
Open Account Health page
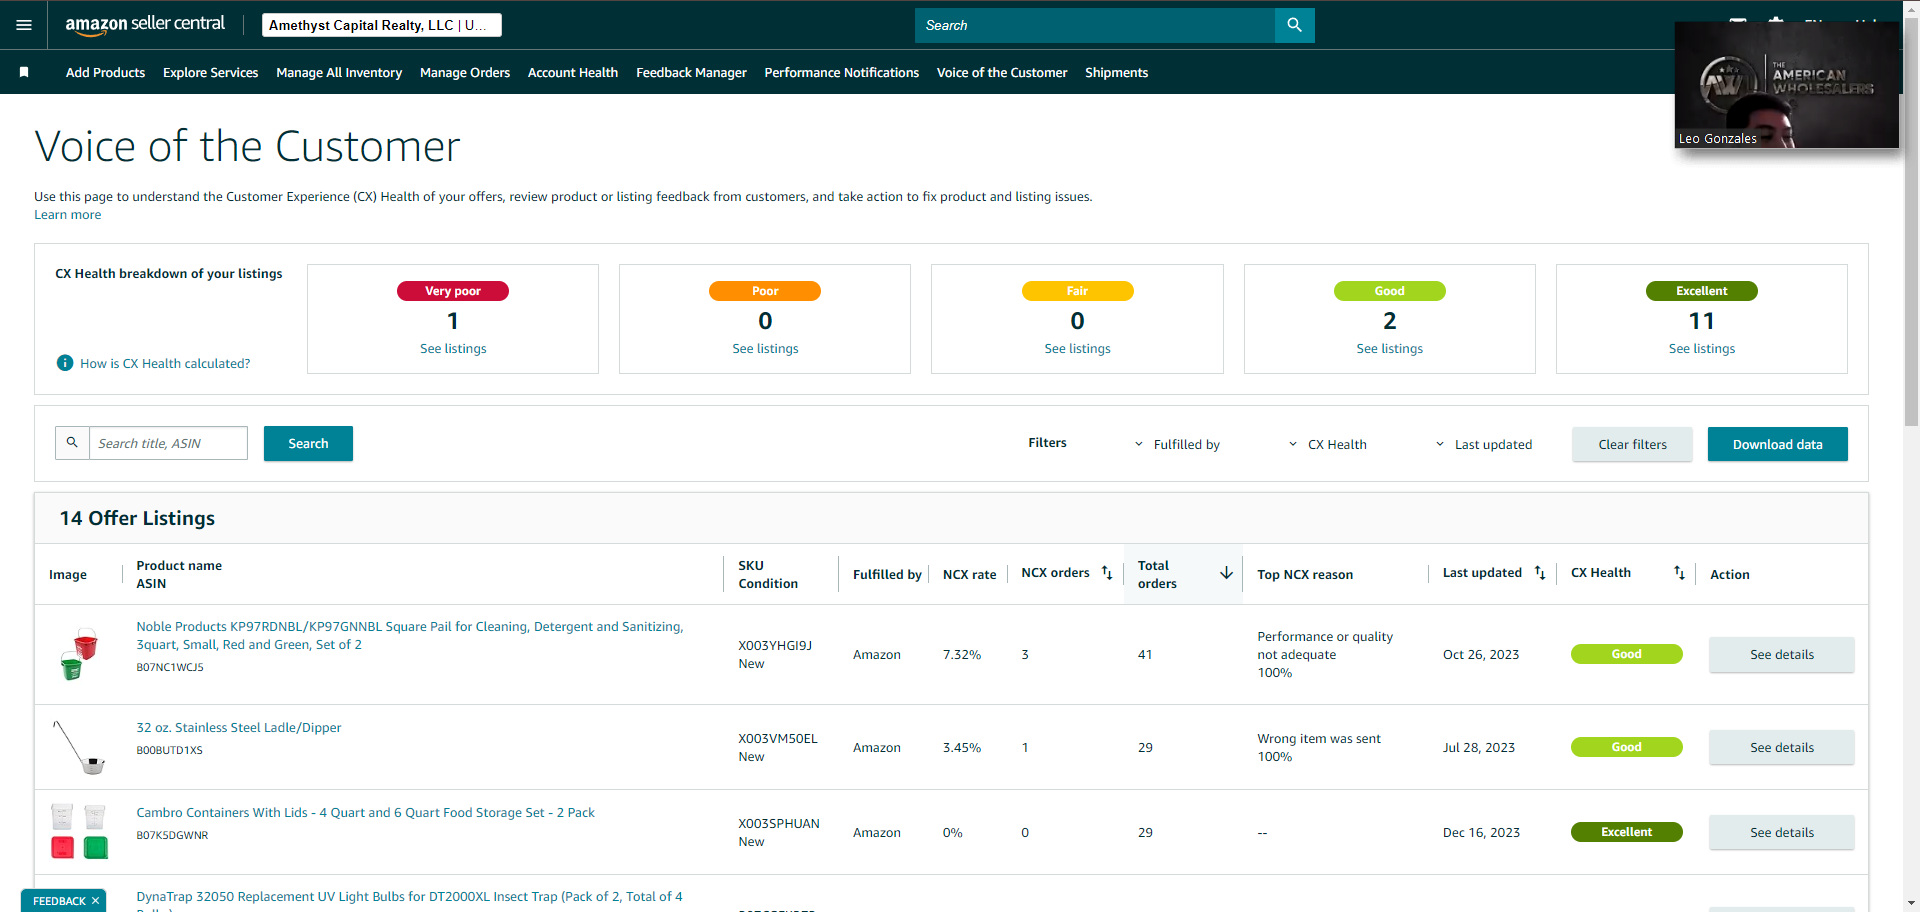pyautogui.click(x=573, y=72)
